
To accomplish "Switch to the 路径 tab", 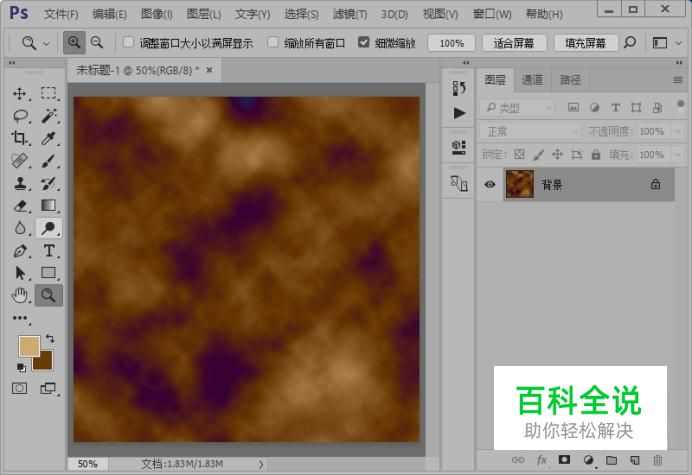I will (x=570, y=80).
